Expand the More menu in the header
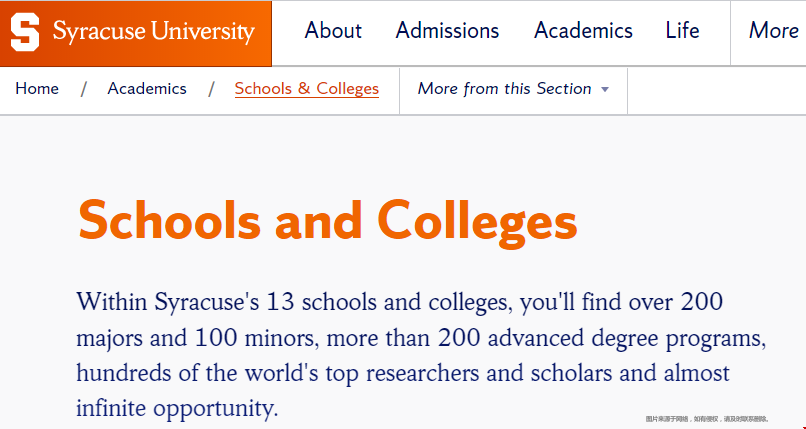 [774, 31]
